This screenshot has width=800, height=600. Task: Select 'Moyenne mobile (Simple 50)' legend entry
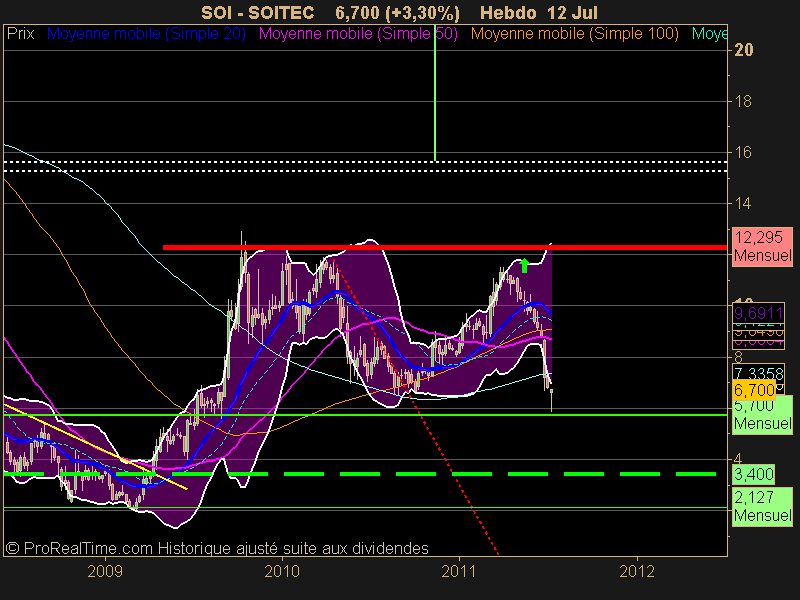[x=358, y=34]
